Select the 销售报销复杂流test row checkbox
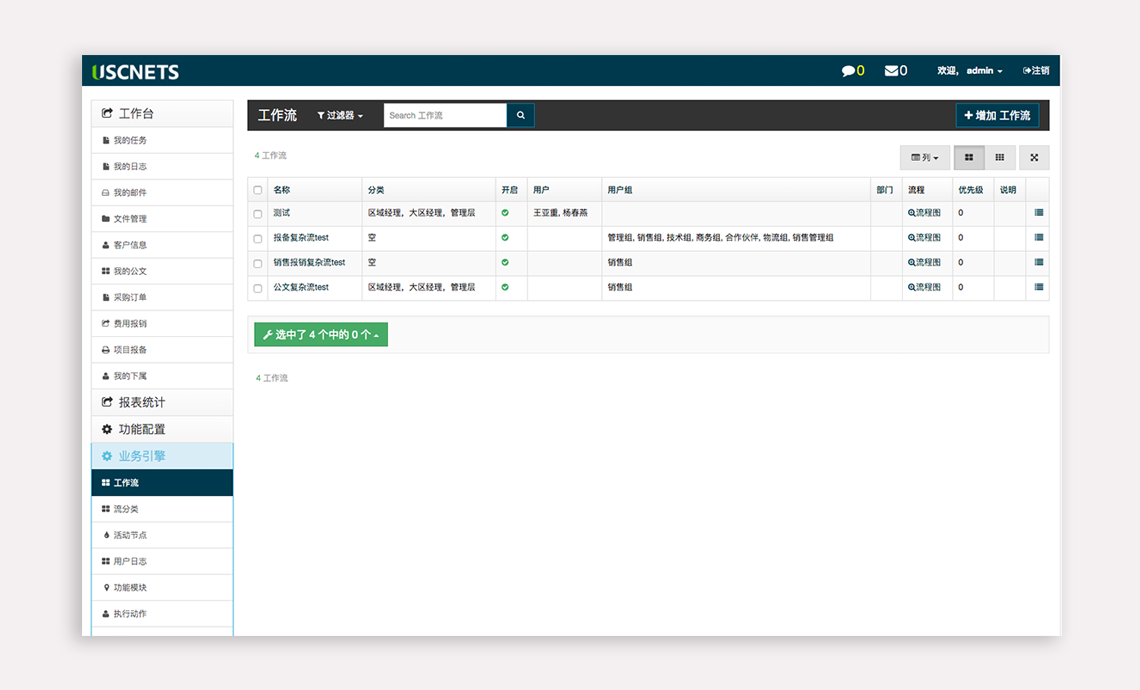The height and width of the screenshot is (690, 1140). point(258,263)
